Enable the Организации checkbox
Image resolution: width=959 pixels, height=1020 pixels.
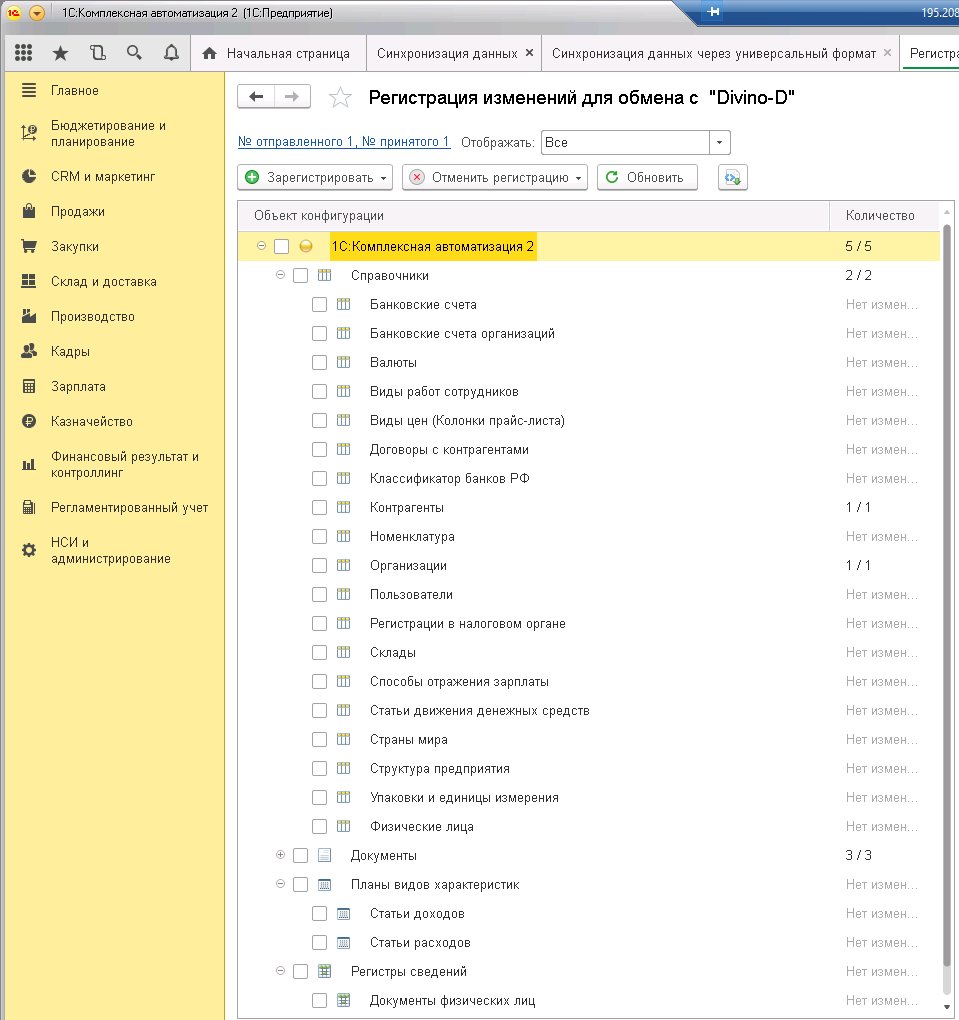coord(319,565)
